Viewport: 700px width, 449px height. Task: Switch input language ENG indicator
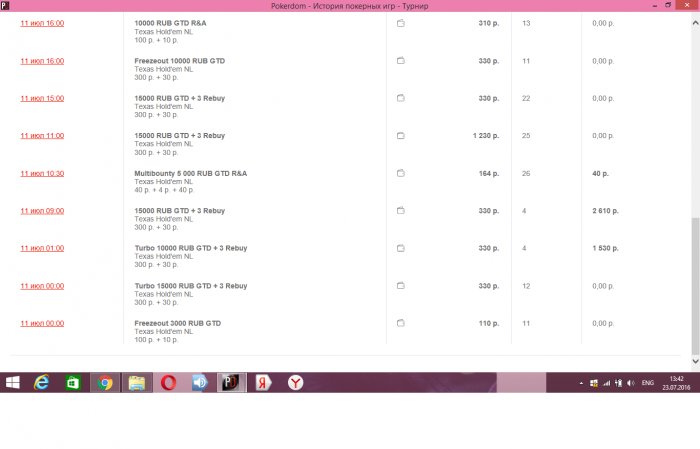pyautogui.click(x=647, y=383)
